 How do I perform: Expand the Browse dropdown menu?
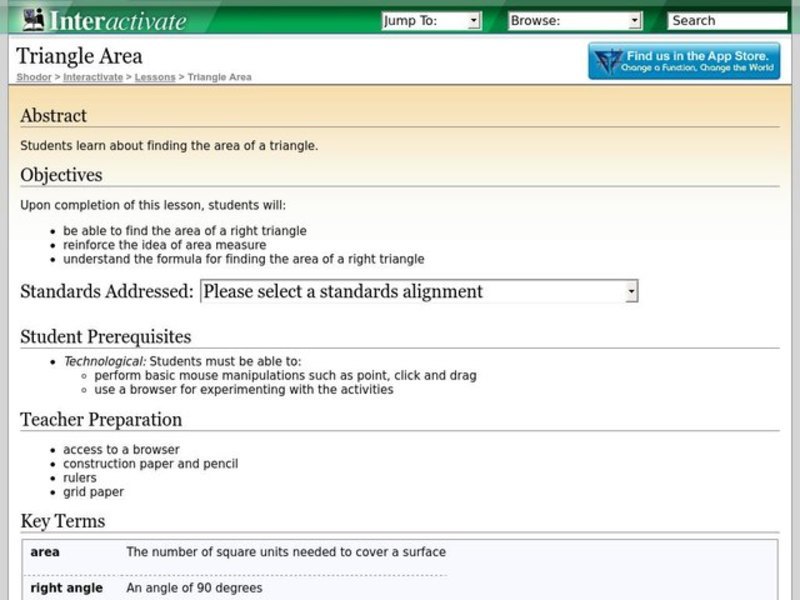coord(574,20)
